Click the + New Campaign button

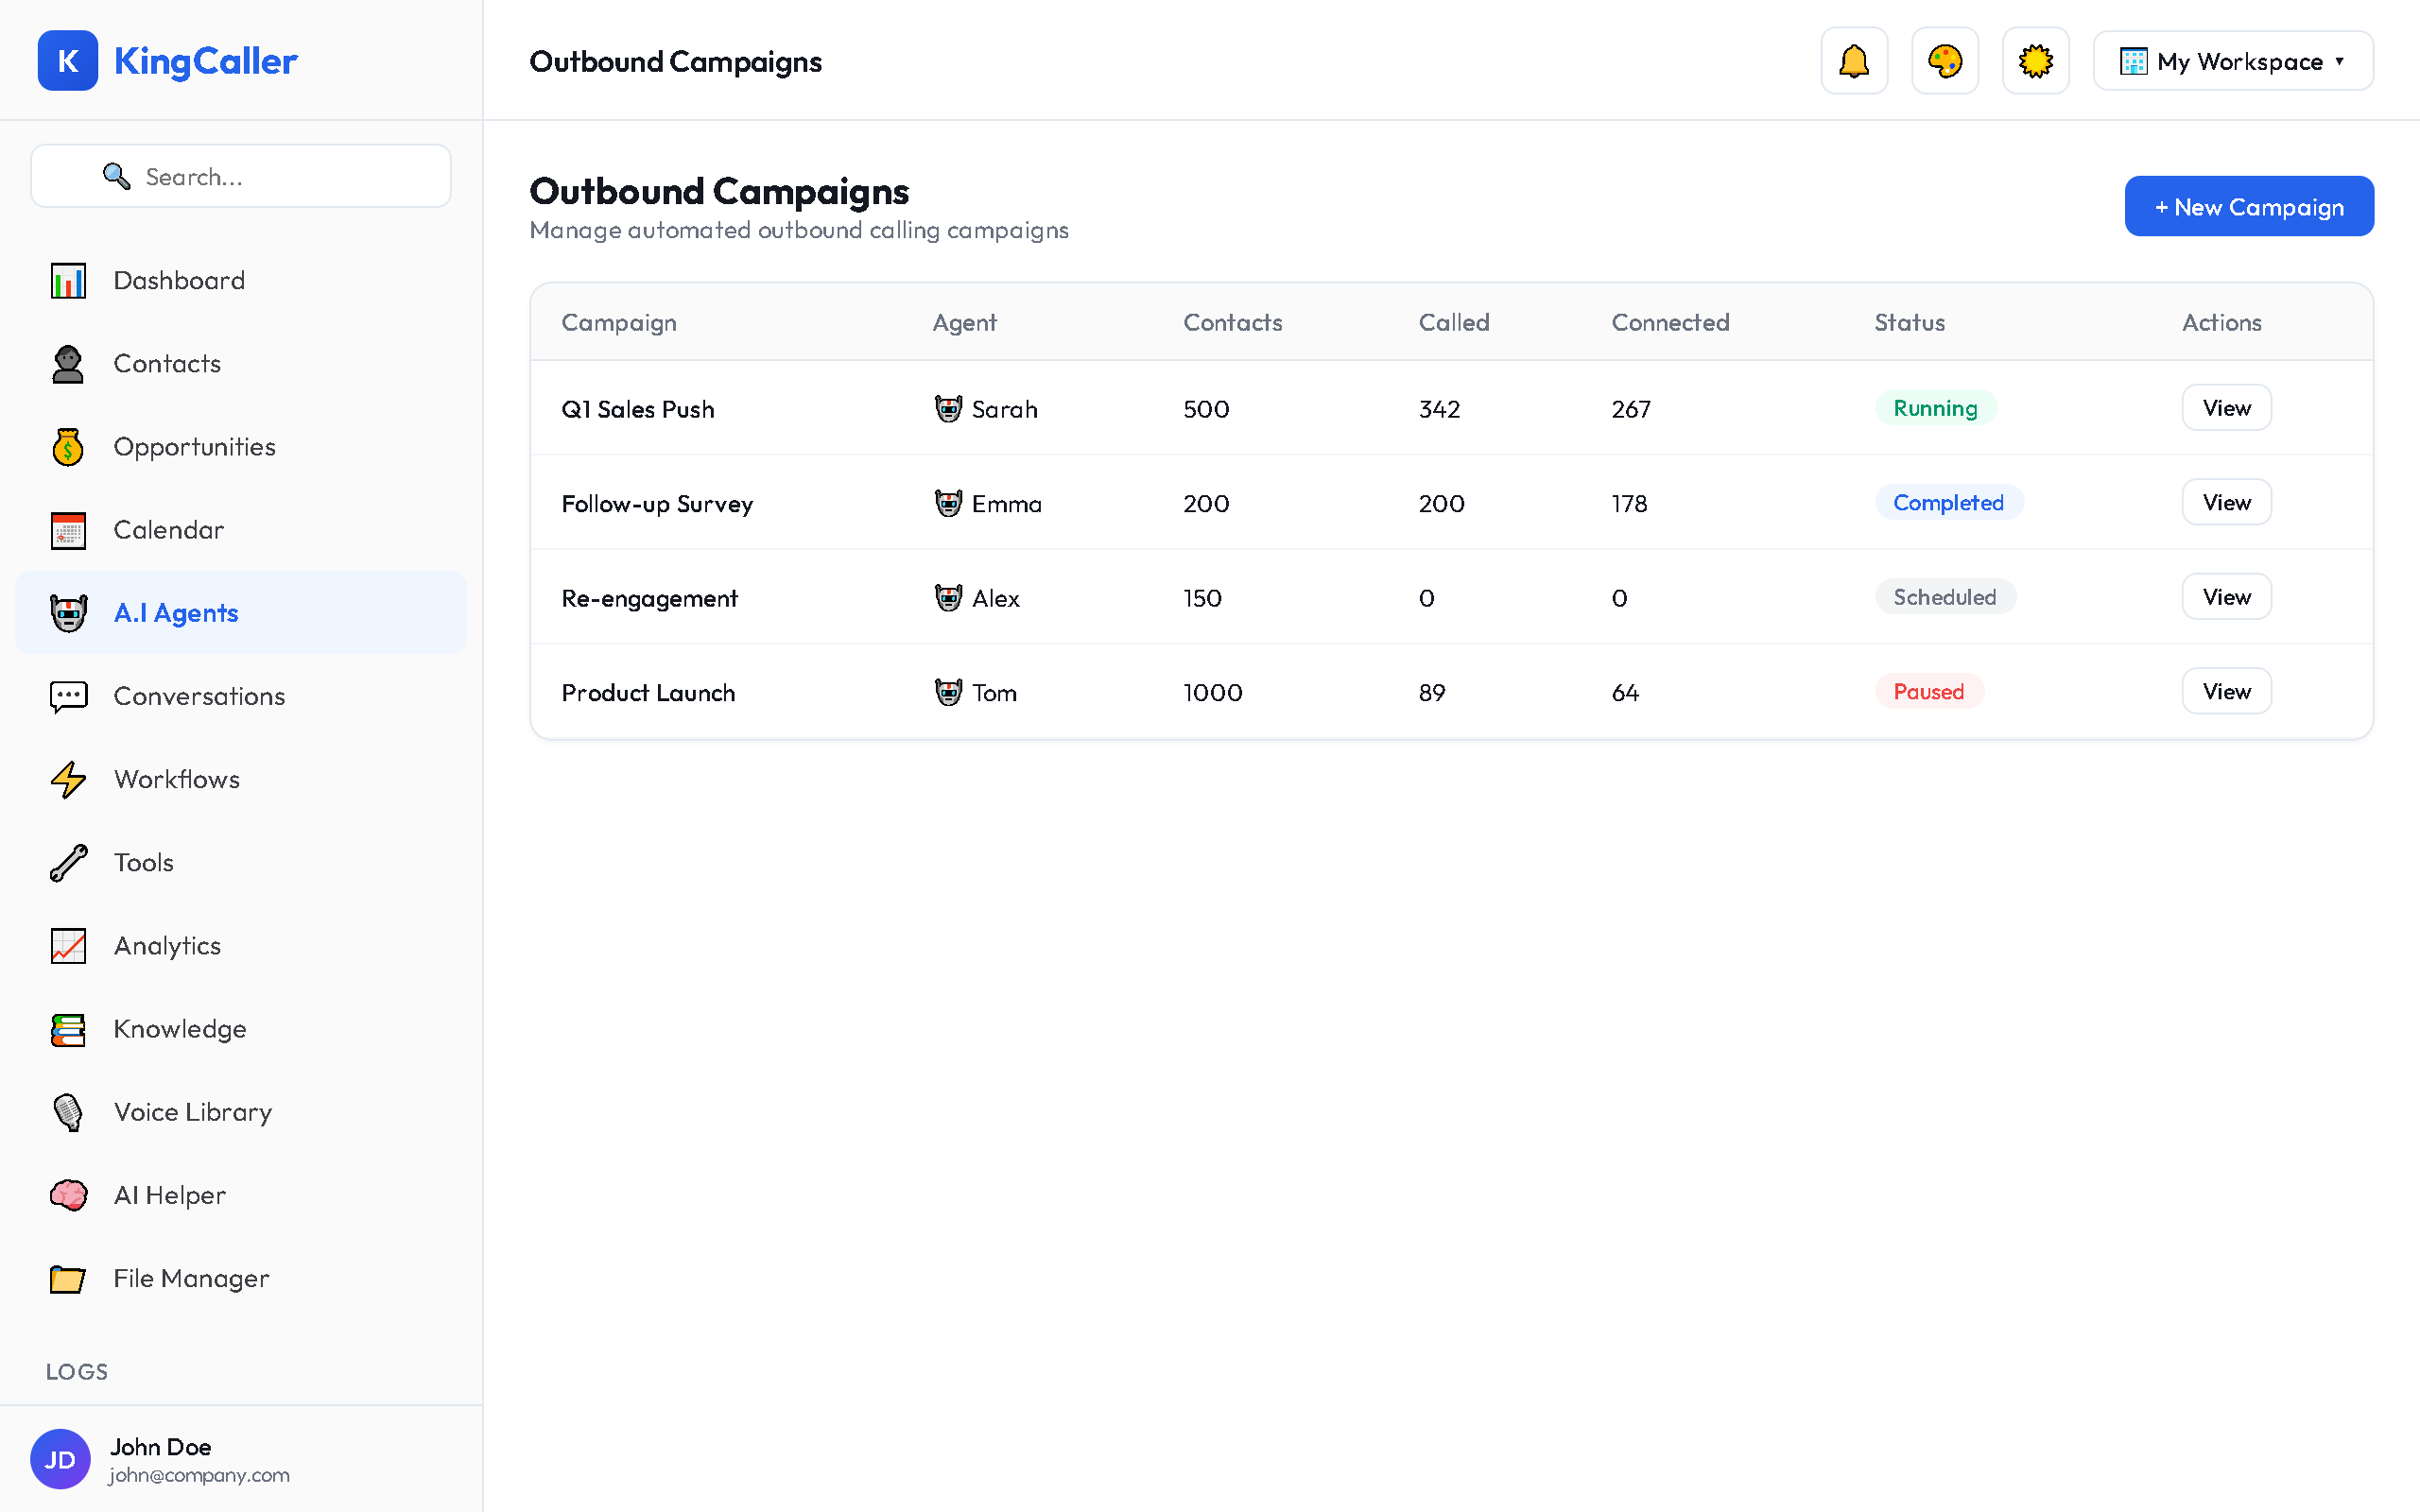pos(2249,206)
